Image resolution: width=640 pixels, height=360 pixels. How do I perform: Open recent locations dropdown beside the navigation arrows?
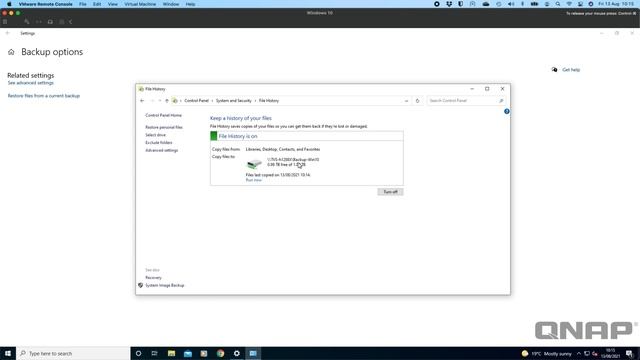(x=160, y=100)
